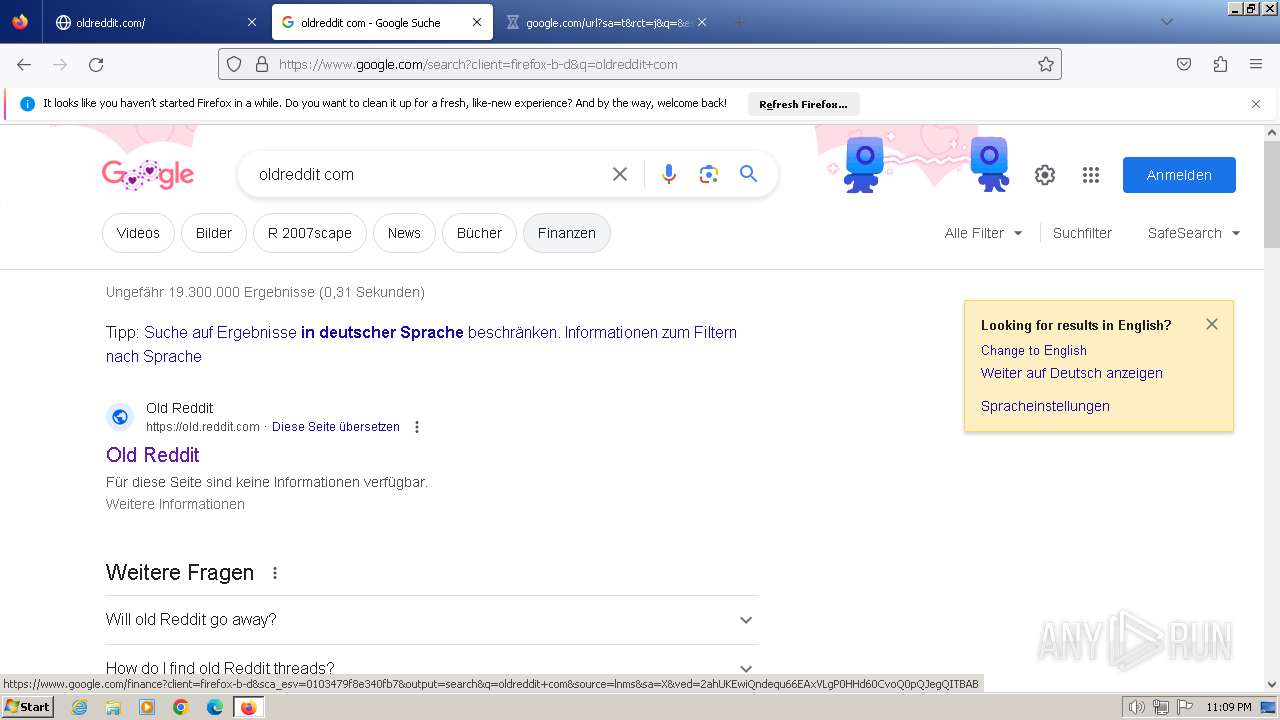Click the Anmelden sign-in button
This screenshot has width=1280, height=720.
[1179, 175]
